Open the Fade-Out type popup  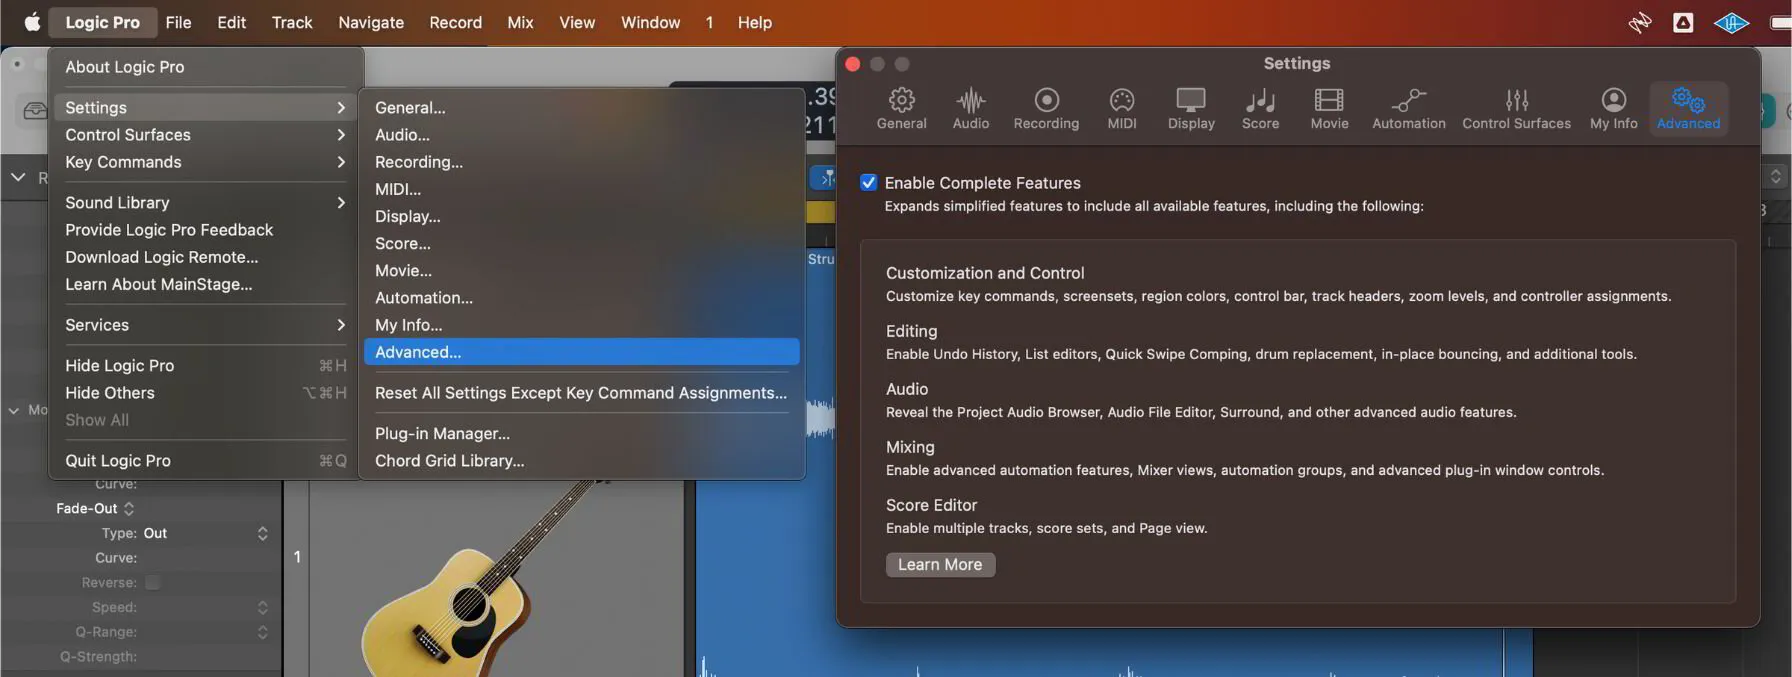(x=129, y=508)
